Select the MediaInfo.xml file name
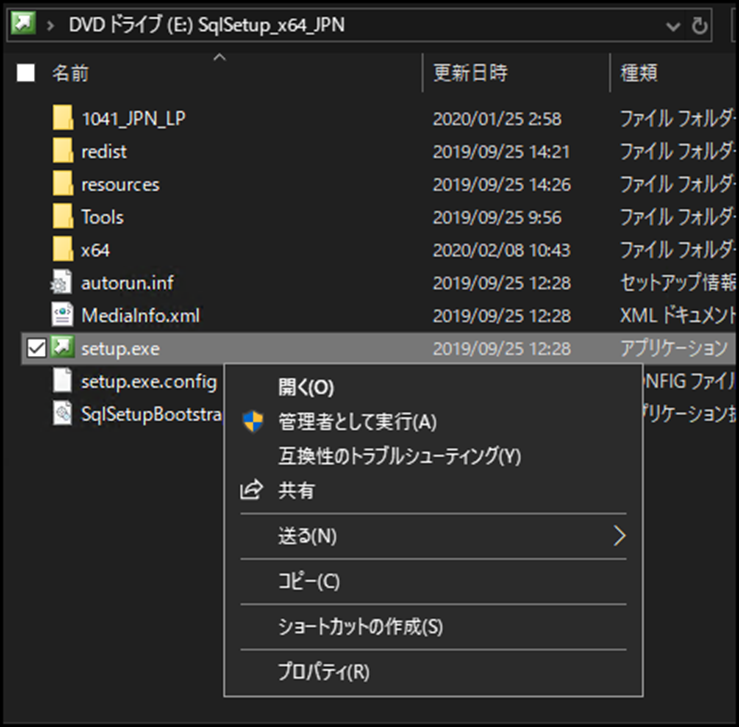The width and height of the screenshot is (739, 727). click(140, 316)
